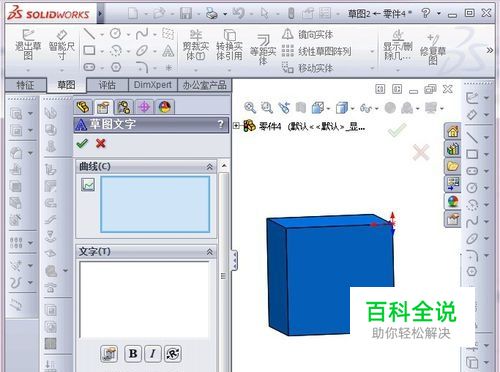Switch to the 草图 (Sketch) tab
Image resolution: width=500 pixels, height=372 pixels.
click(x=66, y=85)
